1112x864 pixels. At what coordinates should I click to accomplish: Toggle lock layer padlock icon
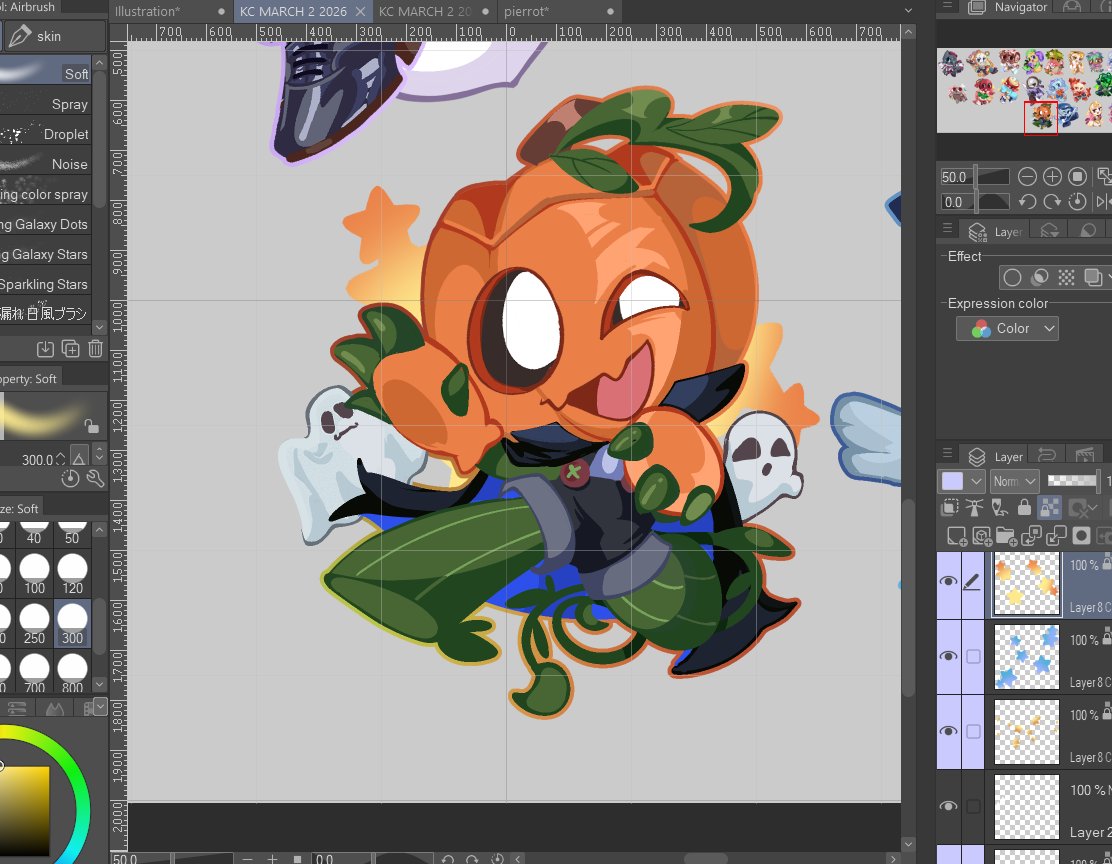[1024, 507]
